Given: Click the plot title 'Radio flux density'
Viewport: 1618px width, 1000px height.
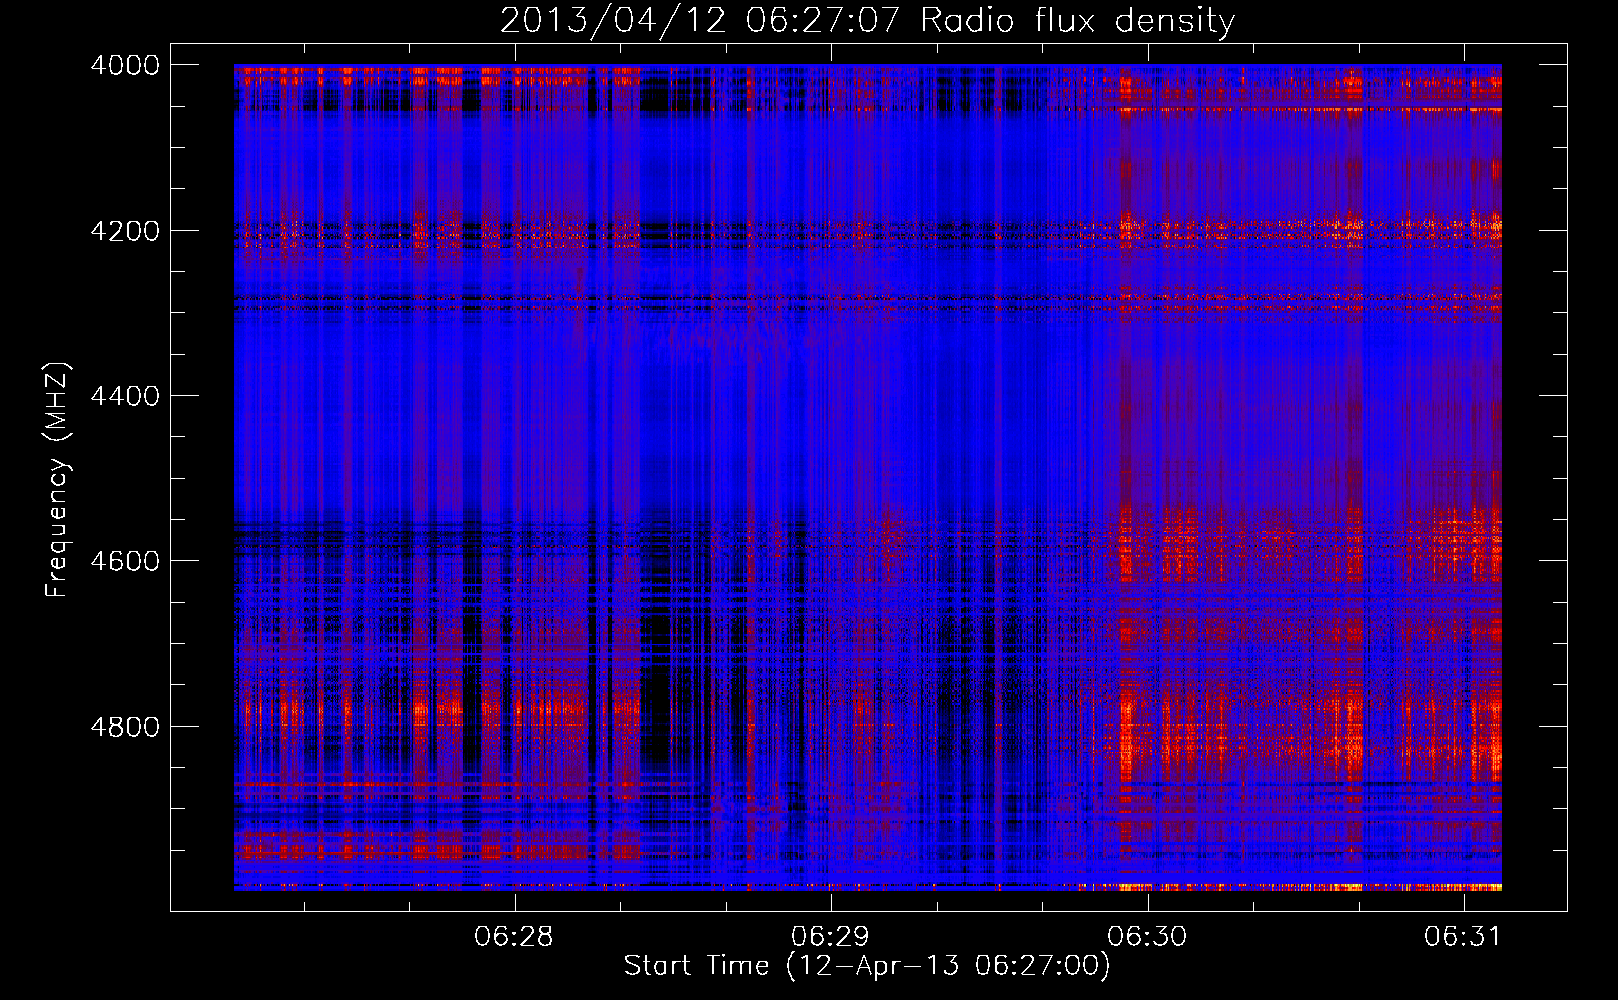Looking at the screenshot, I should click(x=1077, y=21).
